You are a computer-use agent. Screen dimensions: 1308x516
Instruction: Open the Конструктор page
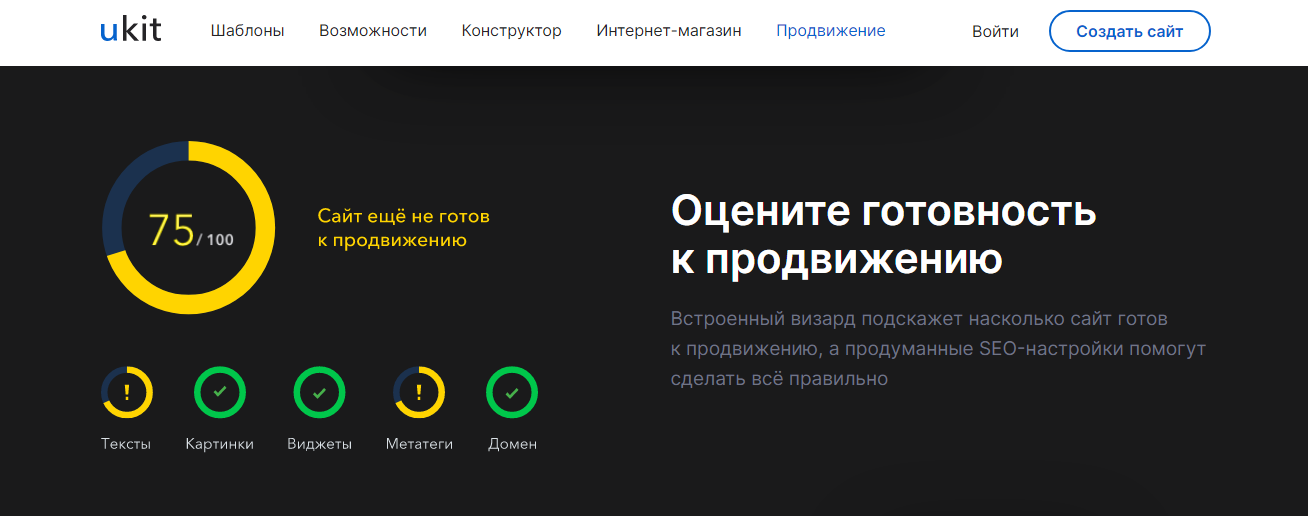511,31
